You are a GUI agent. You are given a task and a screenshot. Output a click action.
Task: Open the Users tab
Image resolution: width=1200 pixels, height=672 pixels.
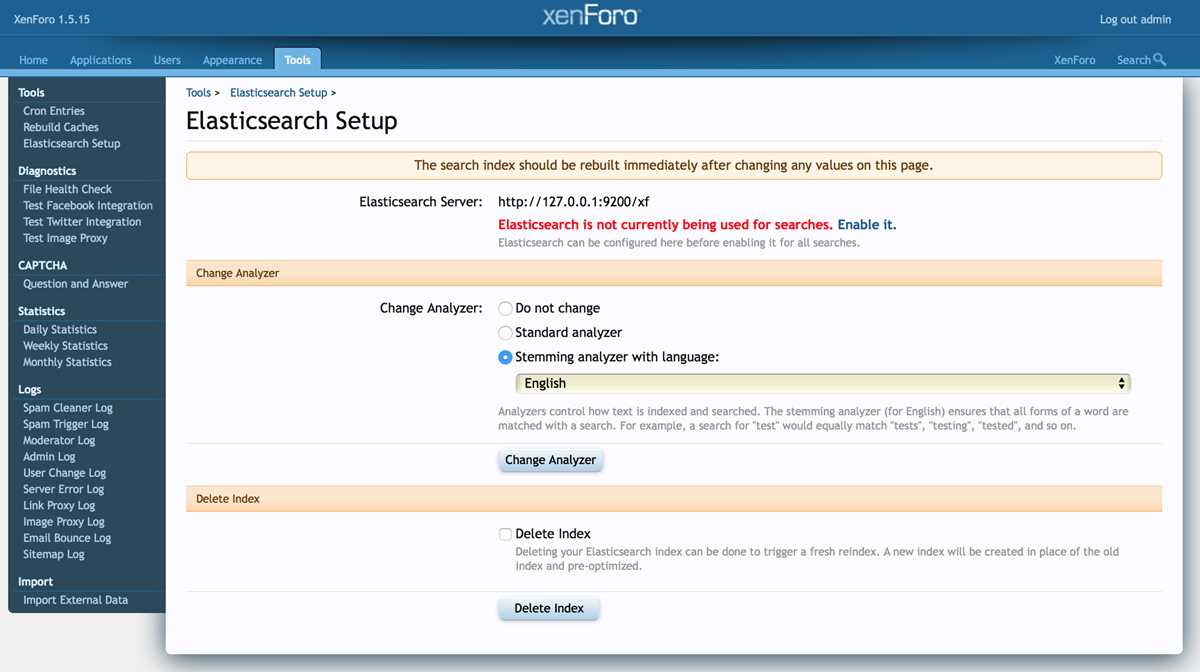point(167,60)
